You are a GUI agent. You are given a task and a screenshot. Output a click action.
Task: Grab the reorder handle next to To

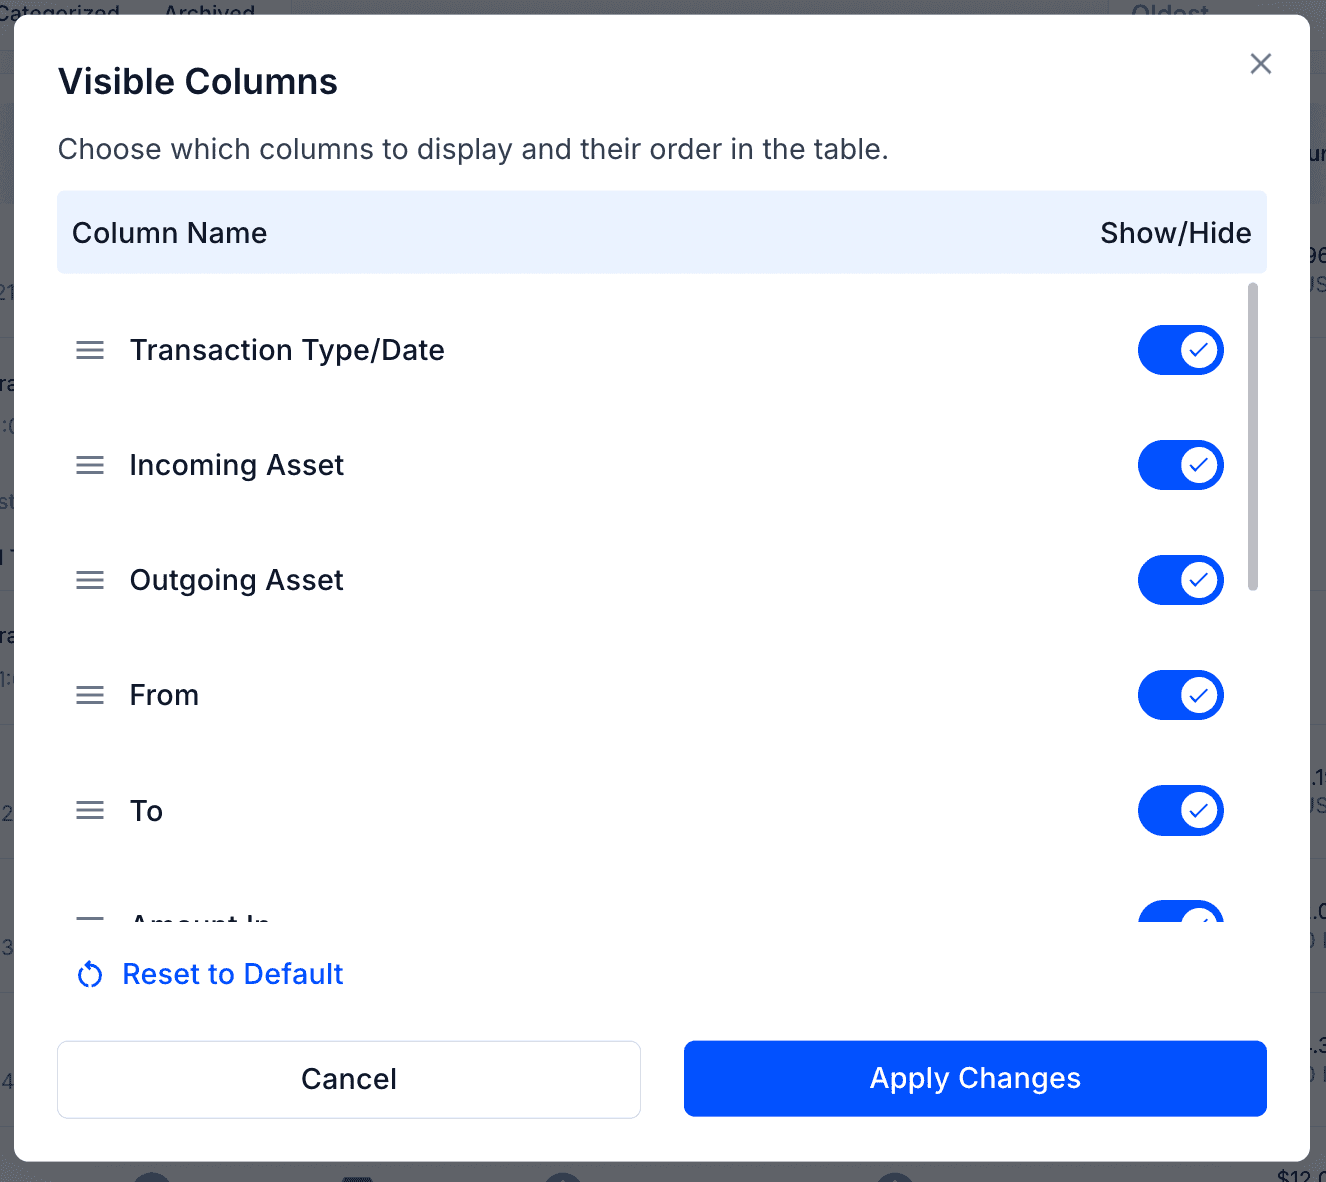click(x=89, y=810)
